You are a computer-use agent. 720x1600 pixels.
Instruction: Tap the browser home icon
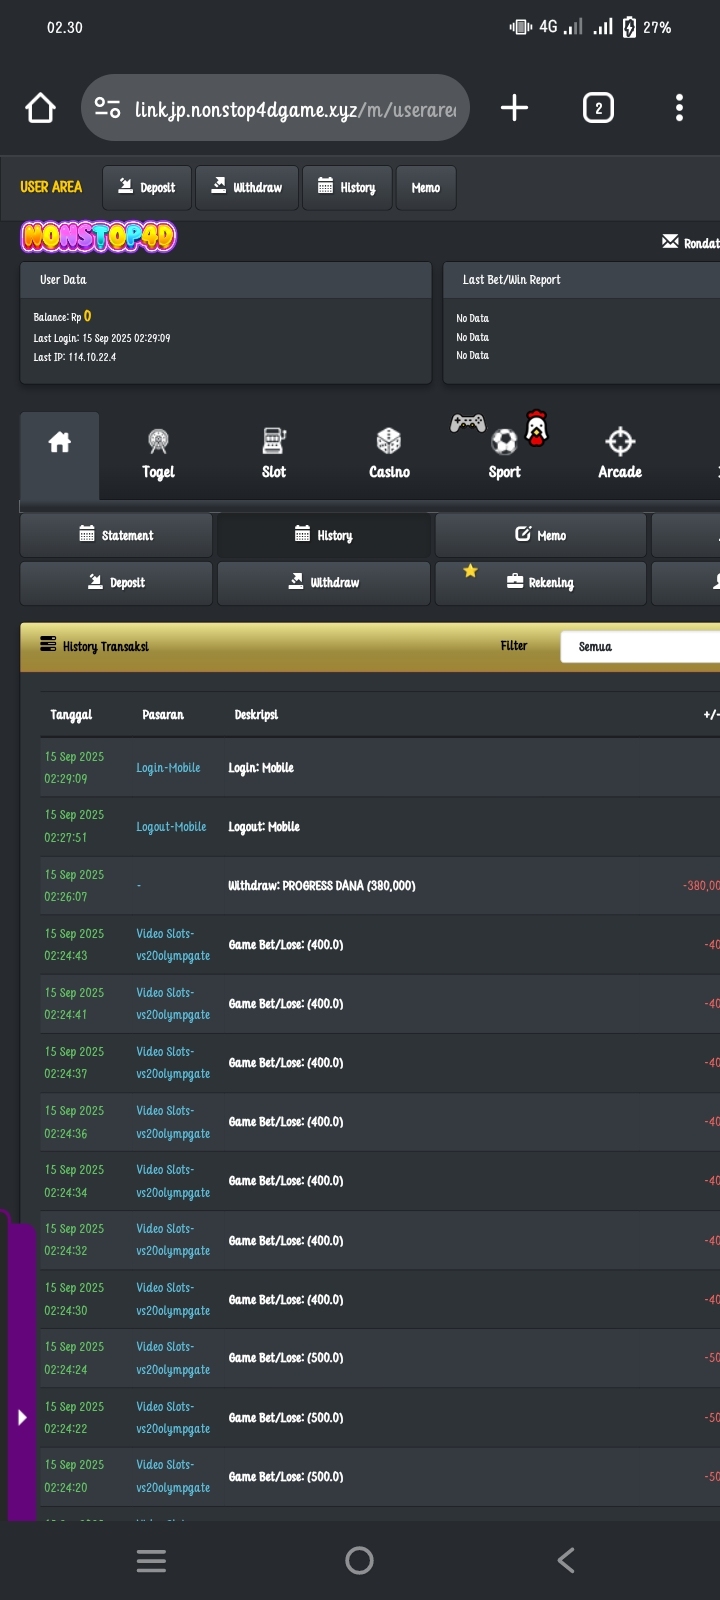click(41, 108)
